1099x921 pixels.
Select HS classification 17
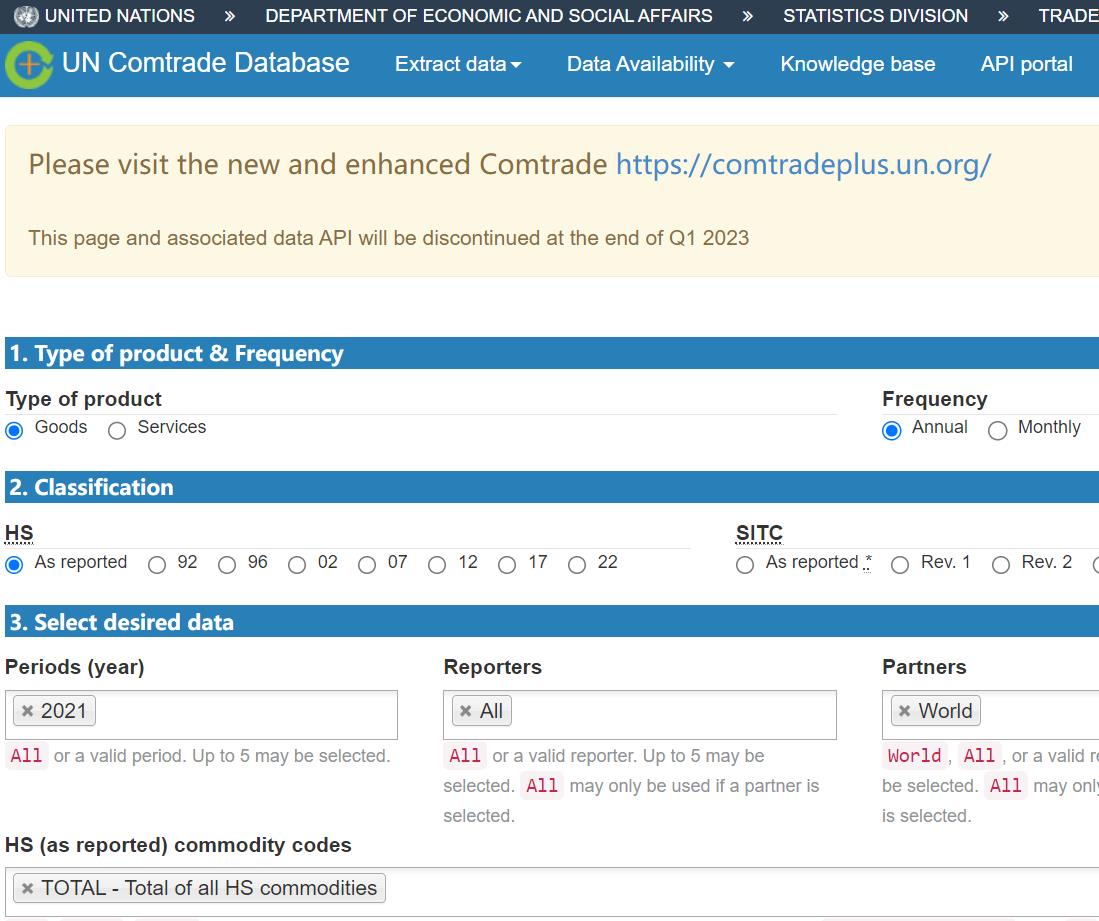tap(507, 565)
